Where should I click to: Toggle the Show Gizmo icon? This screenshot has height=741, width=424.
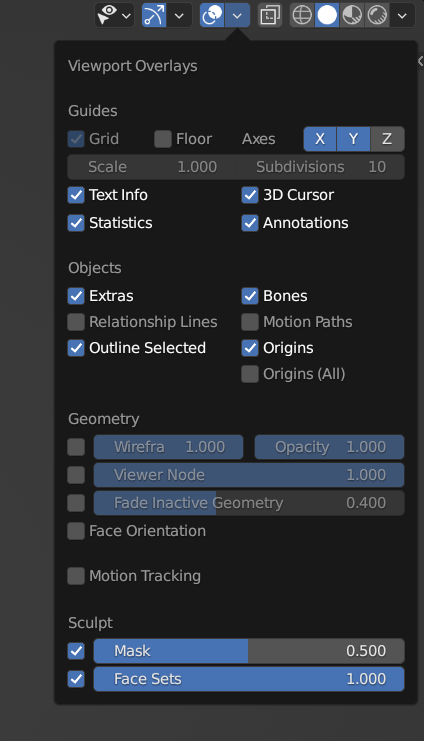tap(154, 15)
